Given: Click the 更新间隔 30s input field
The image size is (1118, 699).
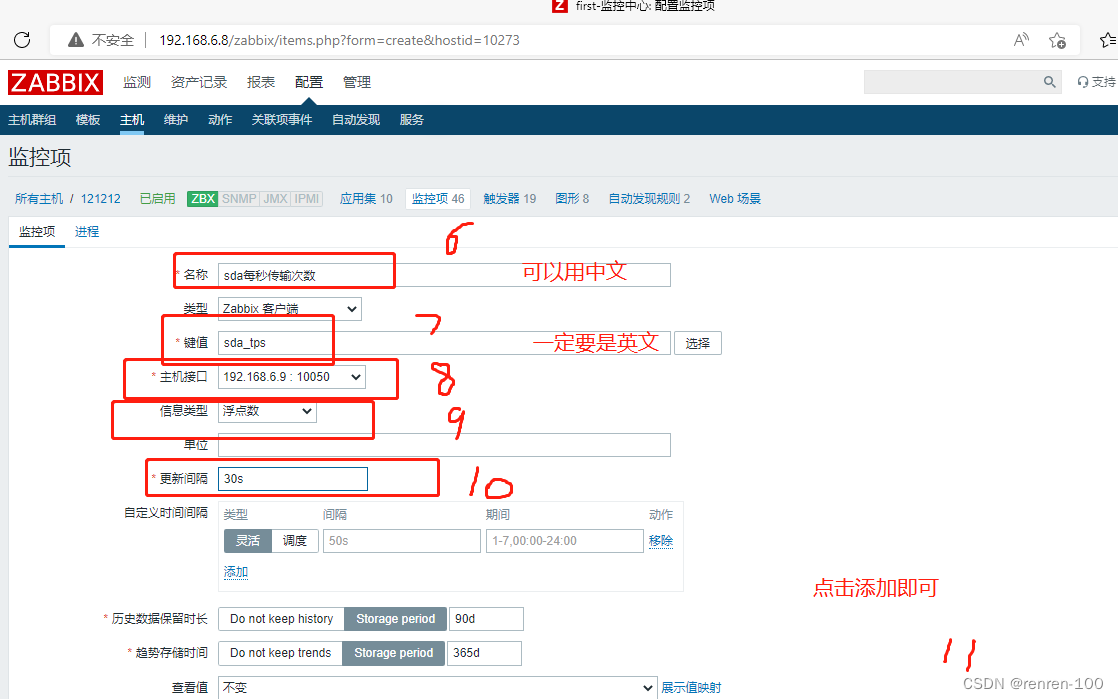Looking at the screenshot, I should pyautogui.click(x=292, y=479).
